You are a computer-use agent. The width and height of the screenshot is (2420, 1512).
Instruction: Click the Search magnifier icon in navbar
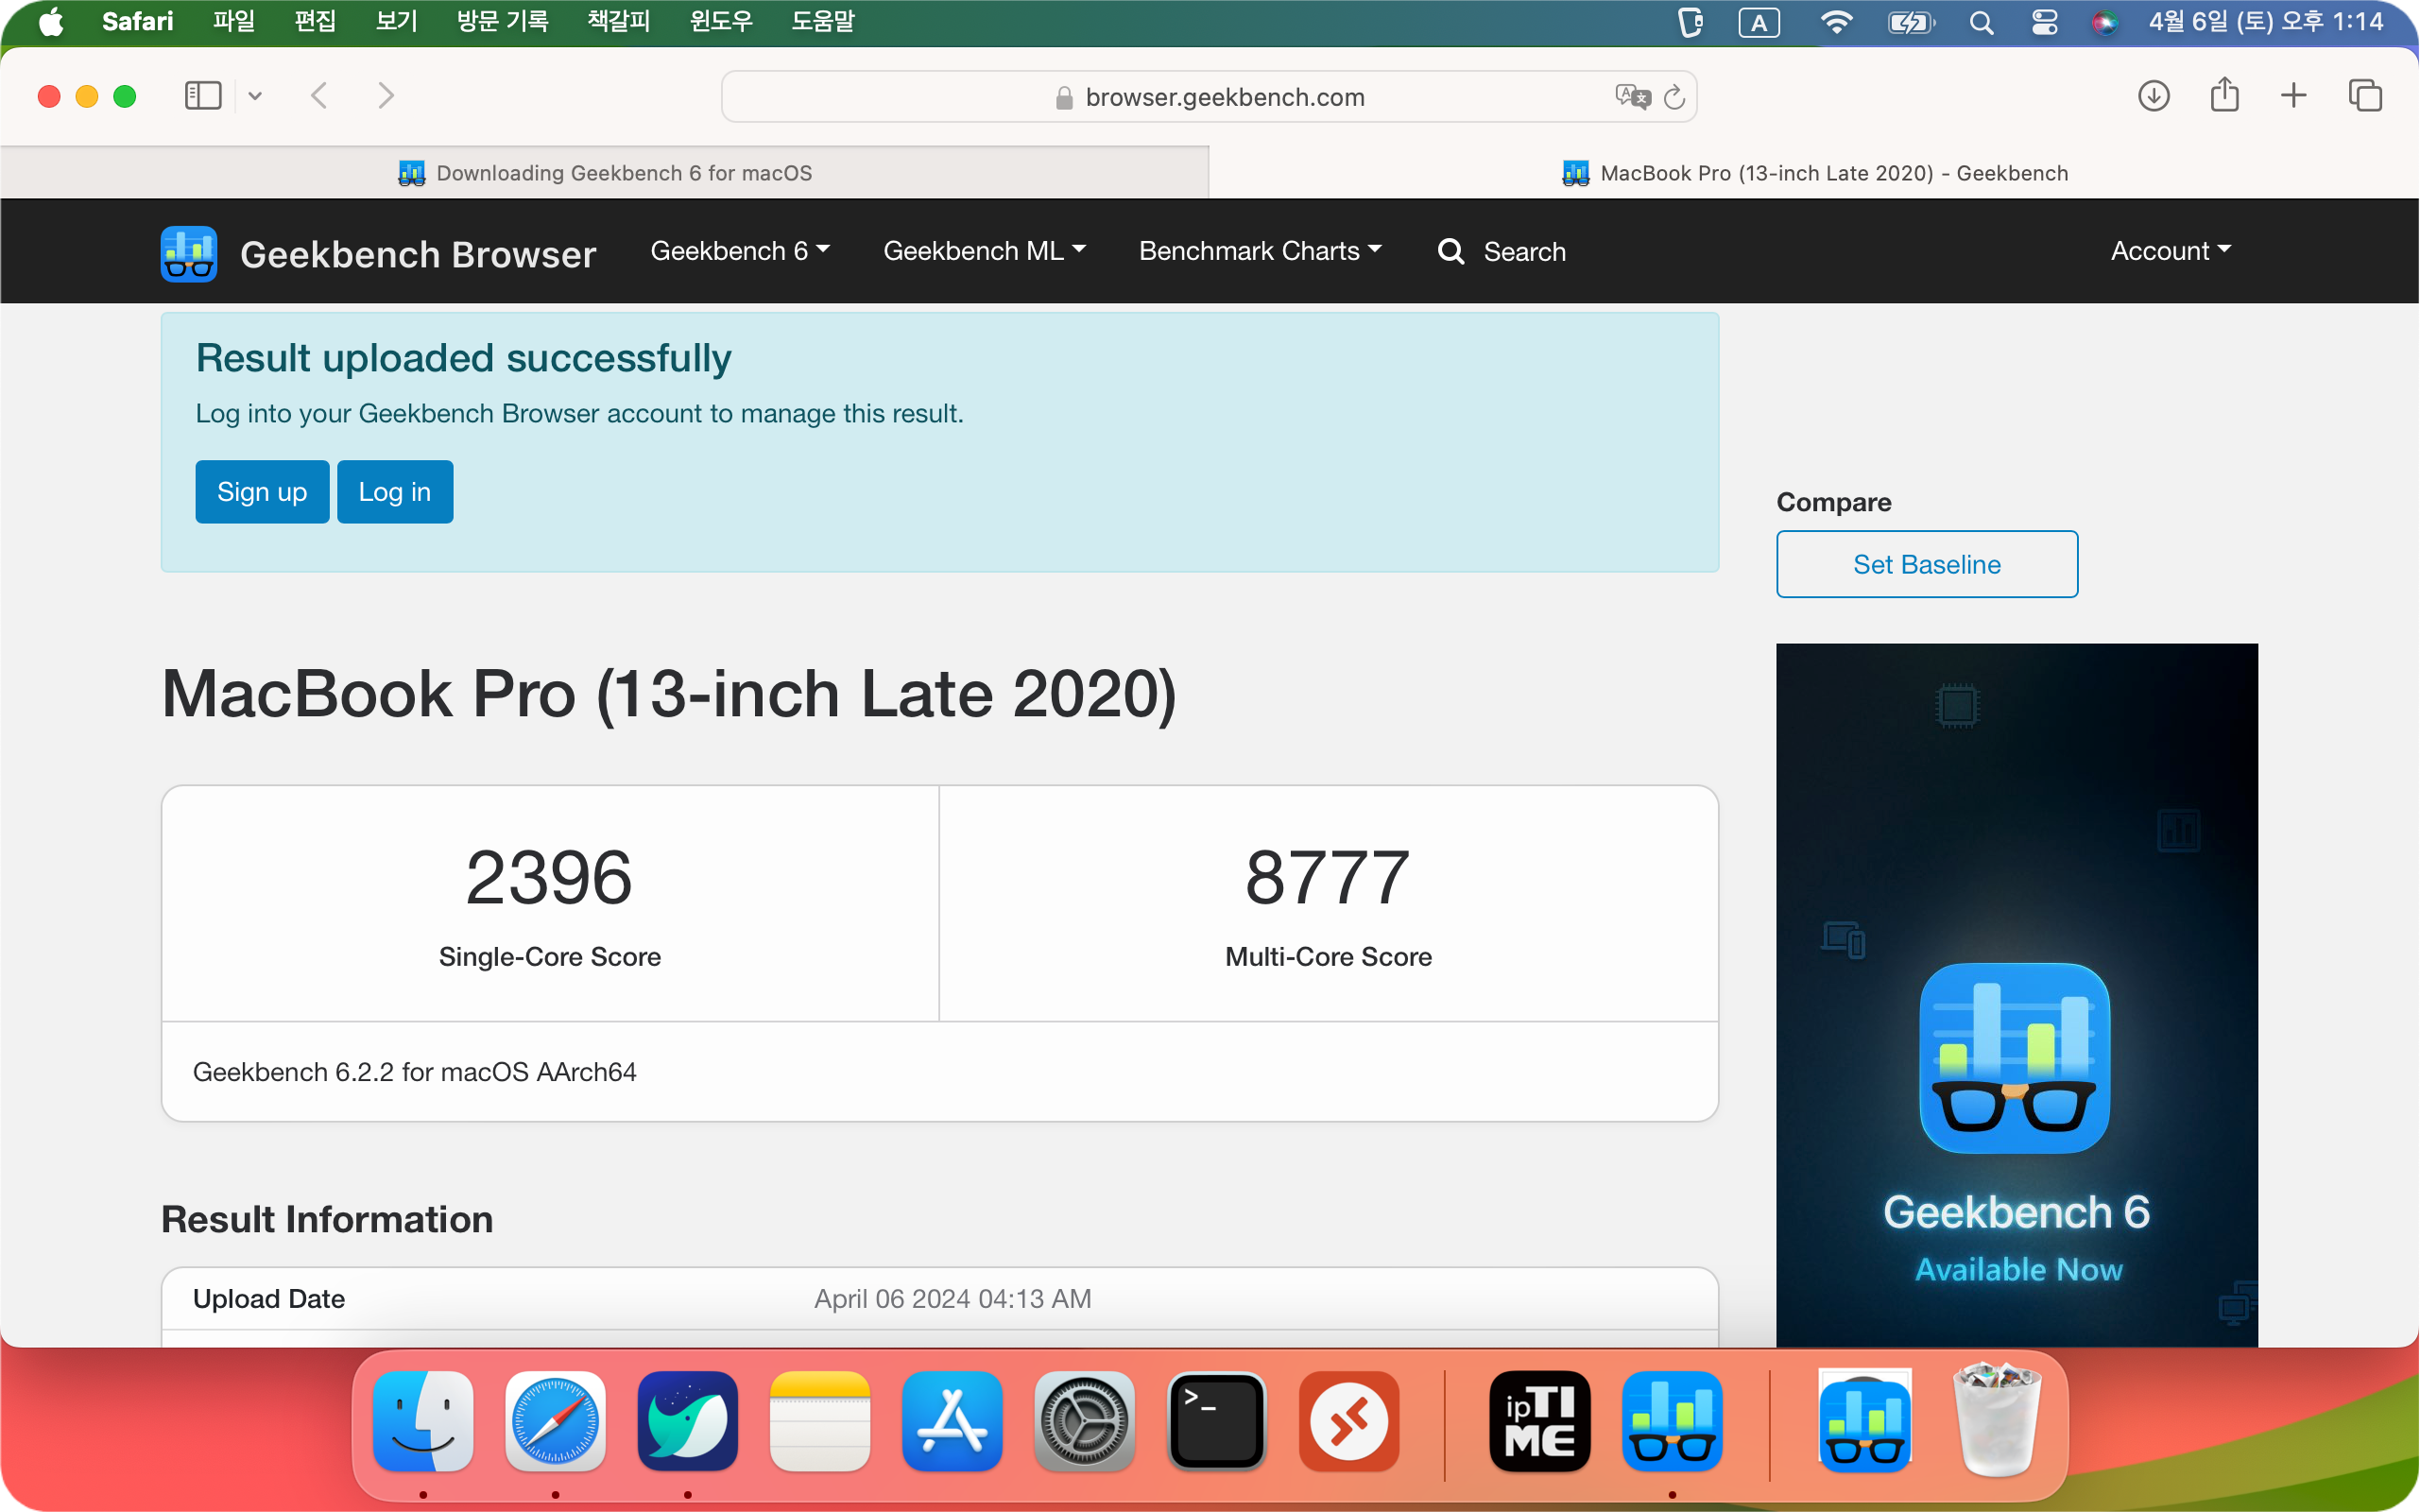1451,251
